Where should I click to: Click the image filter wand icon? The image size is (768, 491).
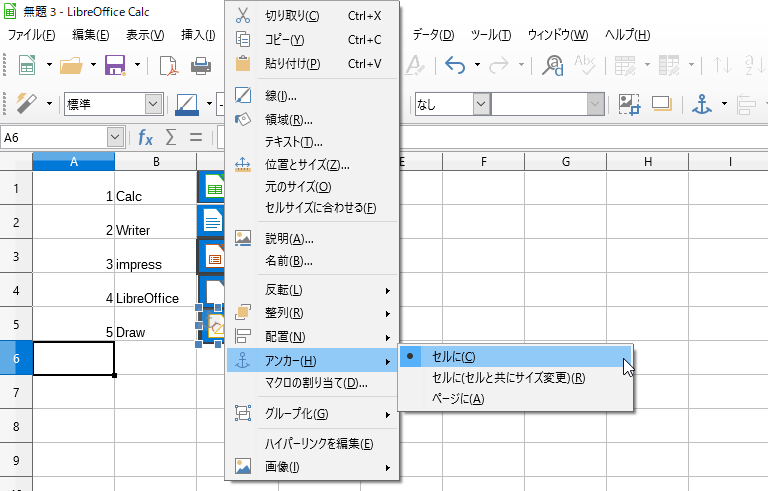26,104
